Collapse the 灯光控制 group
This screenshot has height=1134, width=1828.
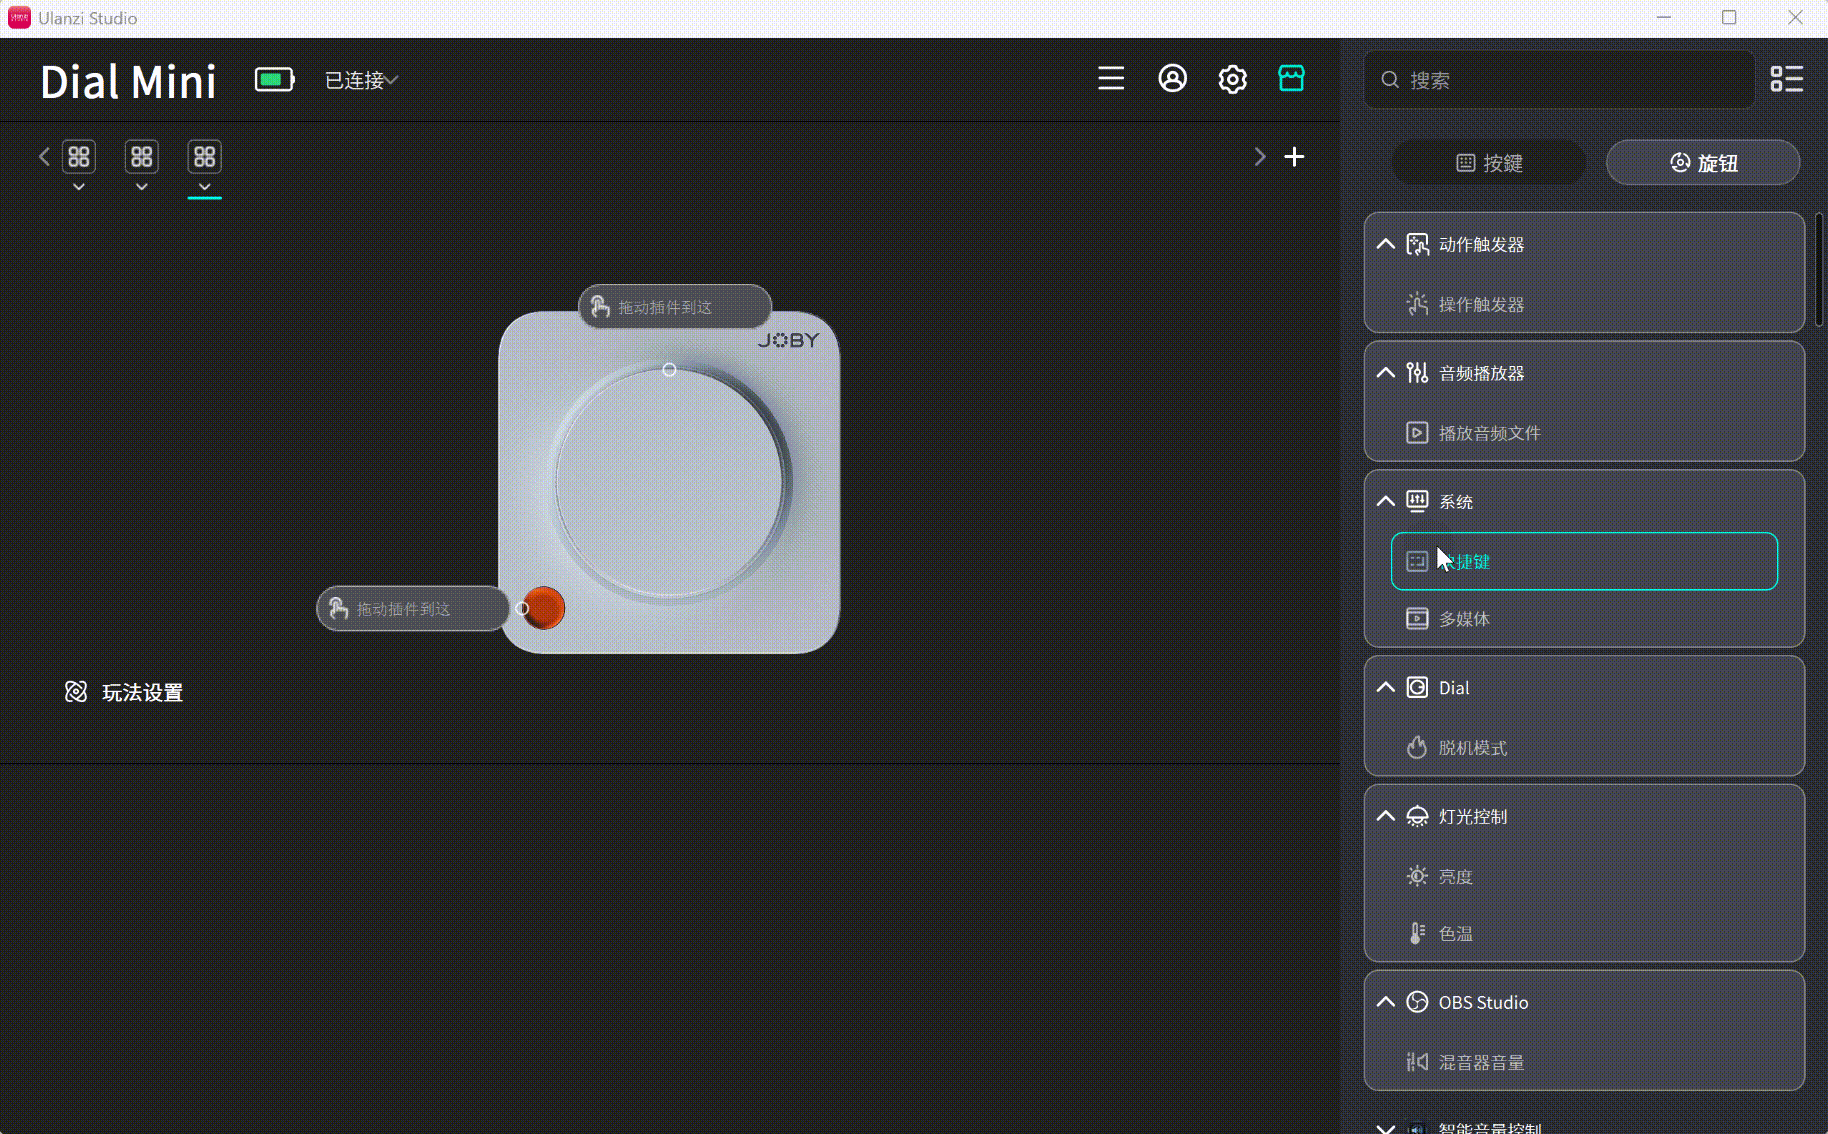pos(1385,816)
